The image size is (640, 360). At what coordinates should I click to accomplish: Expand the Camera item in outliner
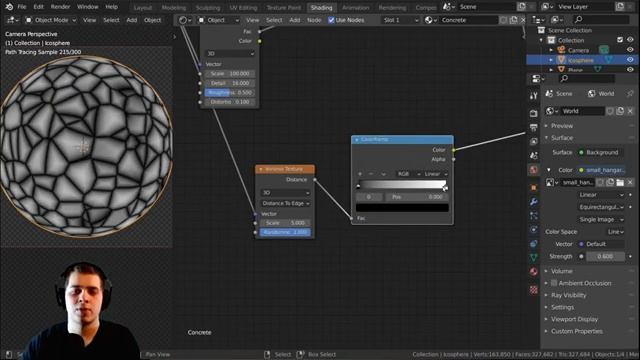(551, 50)
